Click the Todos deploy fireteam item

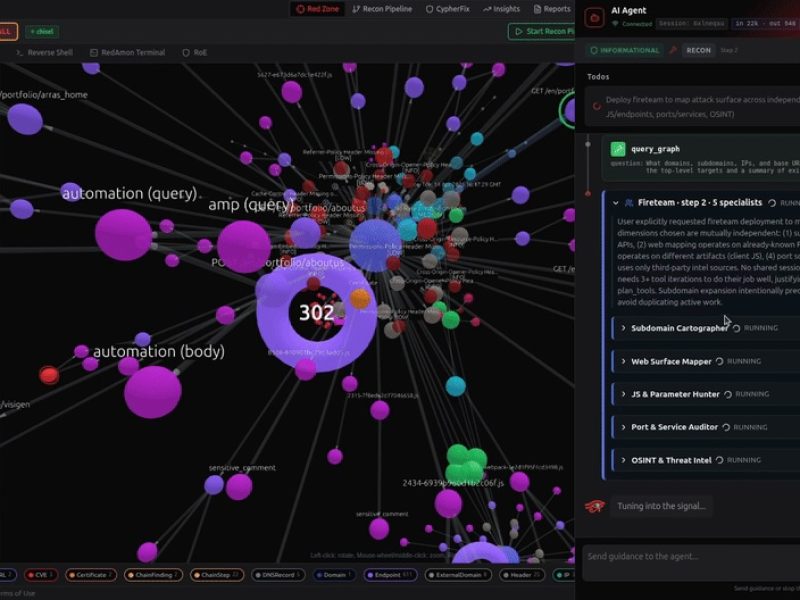[692, 107]
